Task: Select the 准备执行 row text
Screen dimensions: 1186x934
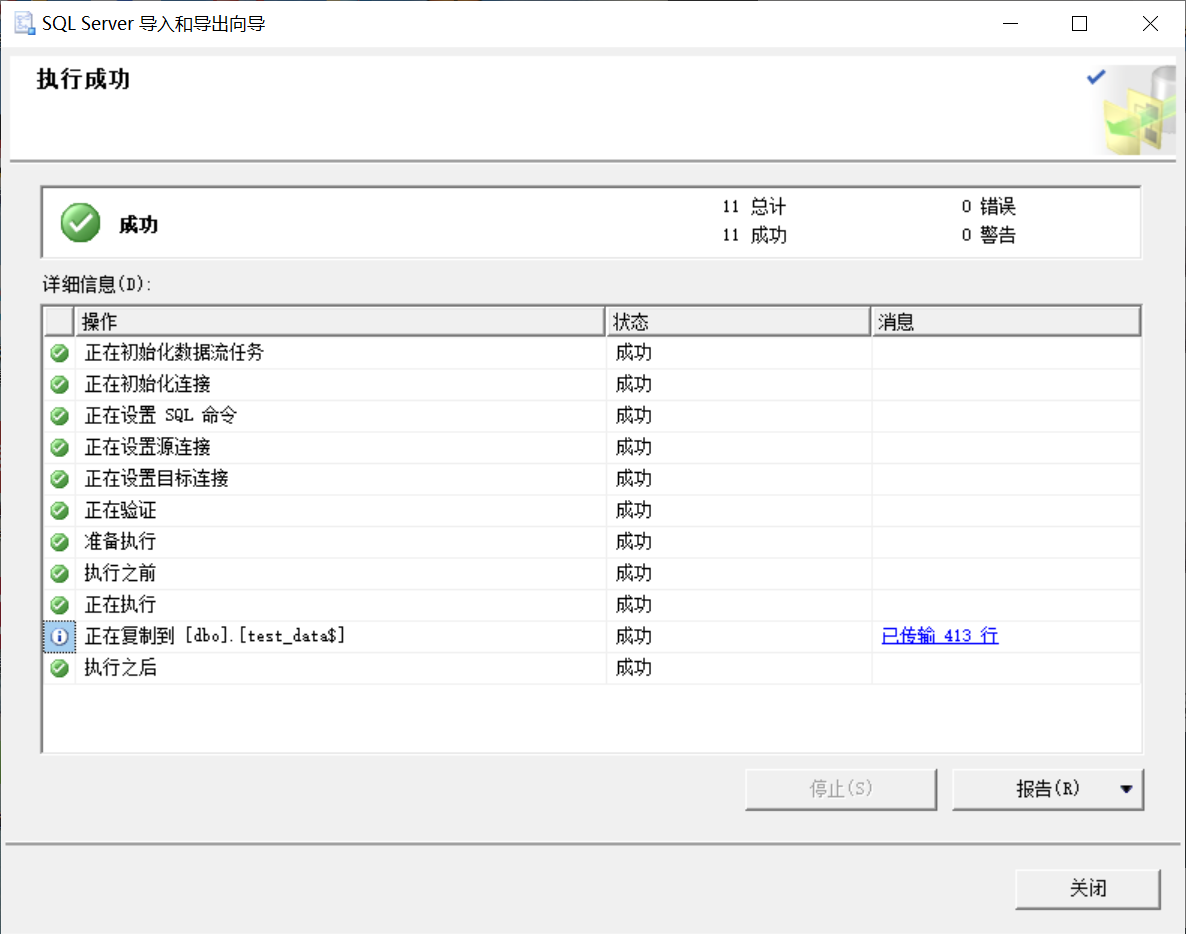Action: [120, 541]
